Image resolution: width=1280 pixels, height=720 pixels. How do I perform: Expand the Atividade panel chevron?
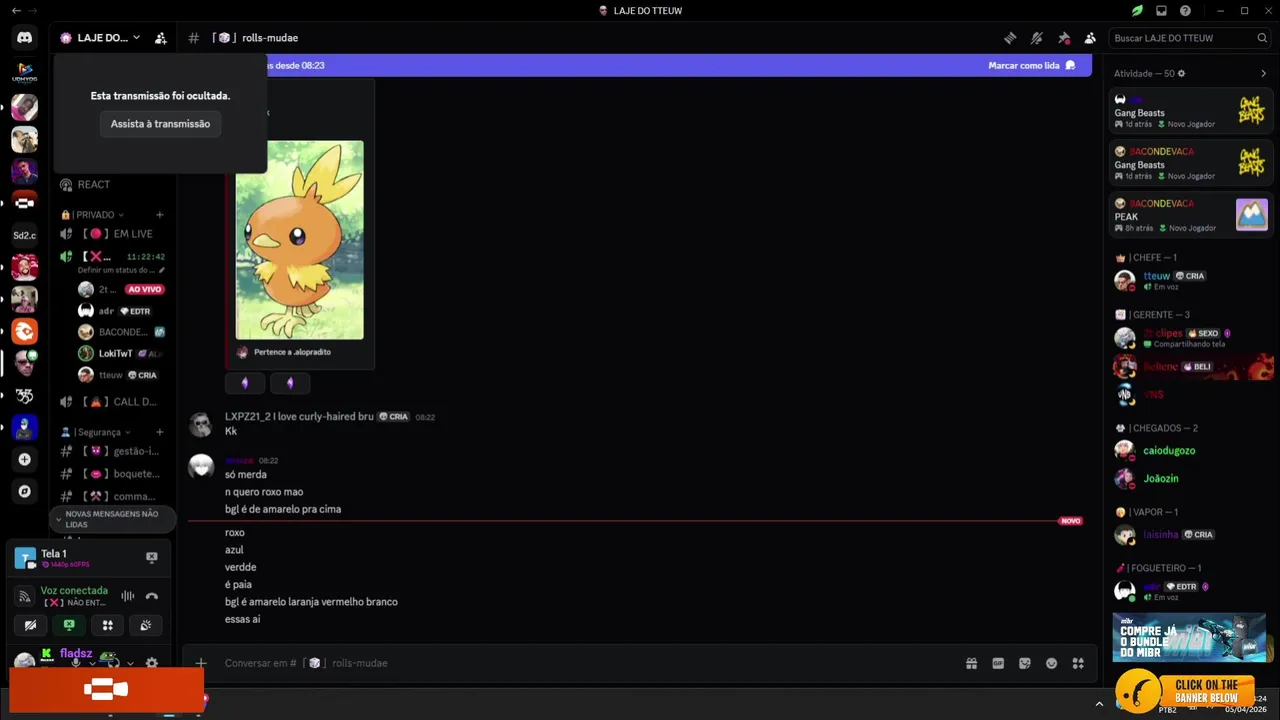point(1263,74)
